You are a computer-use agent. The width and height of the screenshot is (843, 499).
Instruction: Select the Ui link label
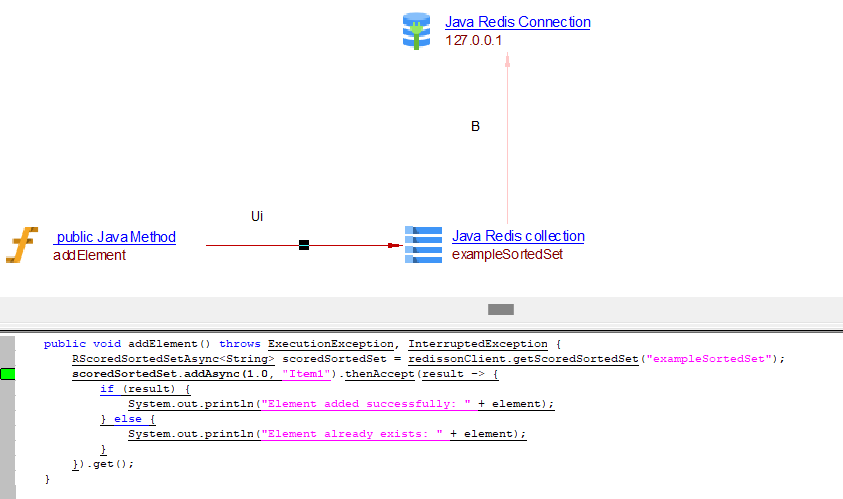point(257,216)
